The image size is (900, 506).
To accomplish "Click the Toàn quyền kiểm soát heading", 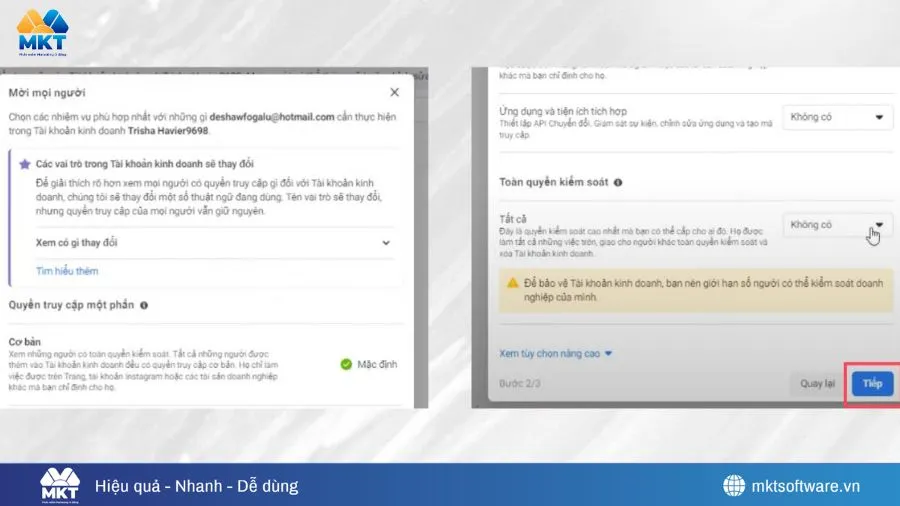I will point(553,182).
